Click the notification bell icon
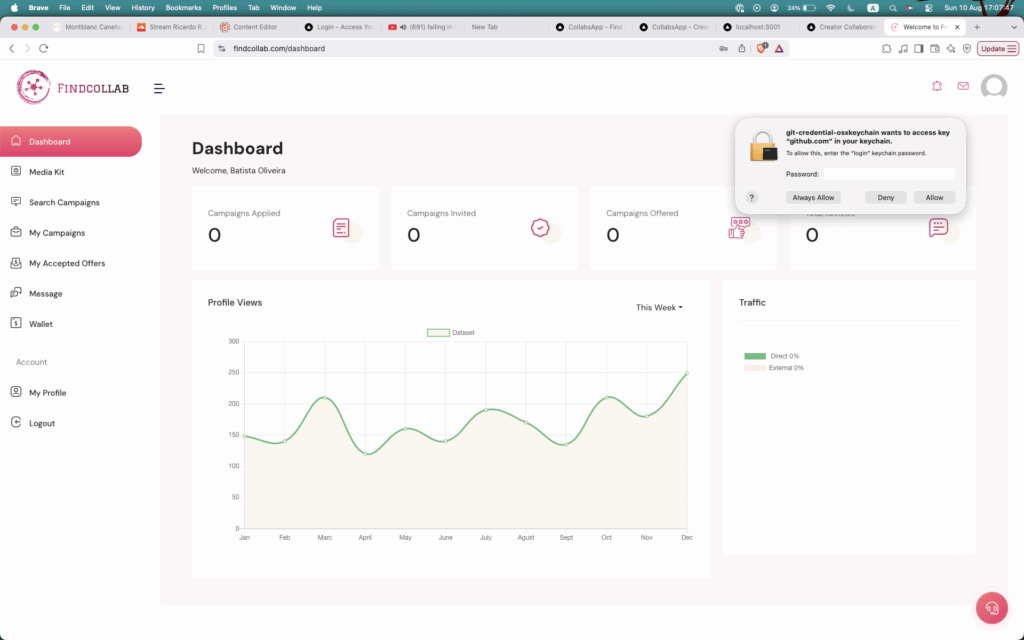 pos(937,86)
